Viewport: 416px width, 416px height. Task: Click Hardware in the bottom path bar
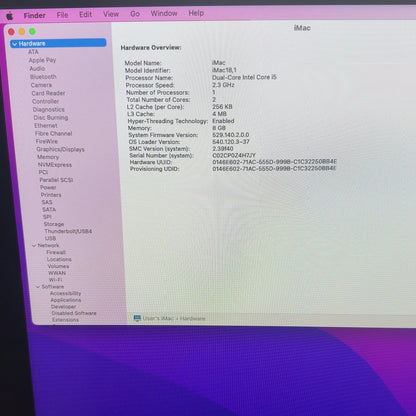tap(192, 318)
